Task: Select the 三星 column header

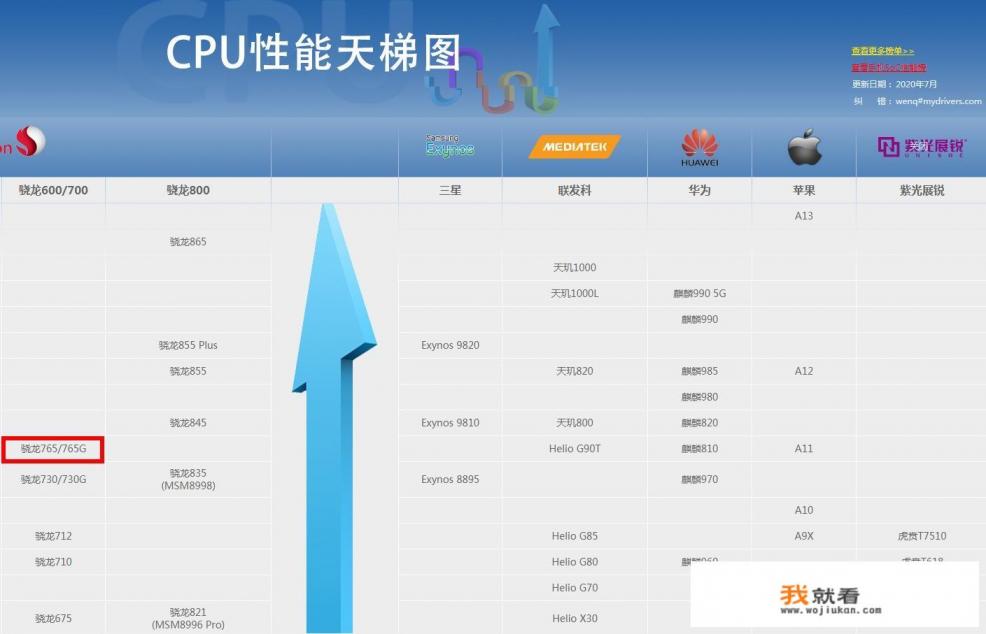Action: point(450,190)
